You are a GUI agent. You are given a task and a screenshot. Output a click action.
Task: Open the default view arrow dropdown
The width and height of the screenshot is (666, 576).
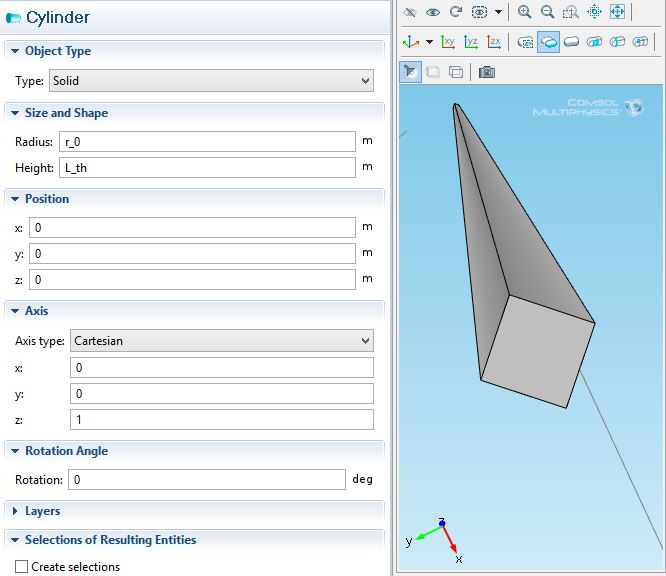click(429, 42)
